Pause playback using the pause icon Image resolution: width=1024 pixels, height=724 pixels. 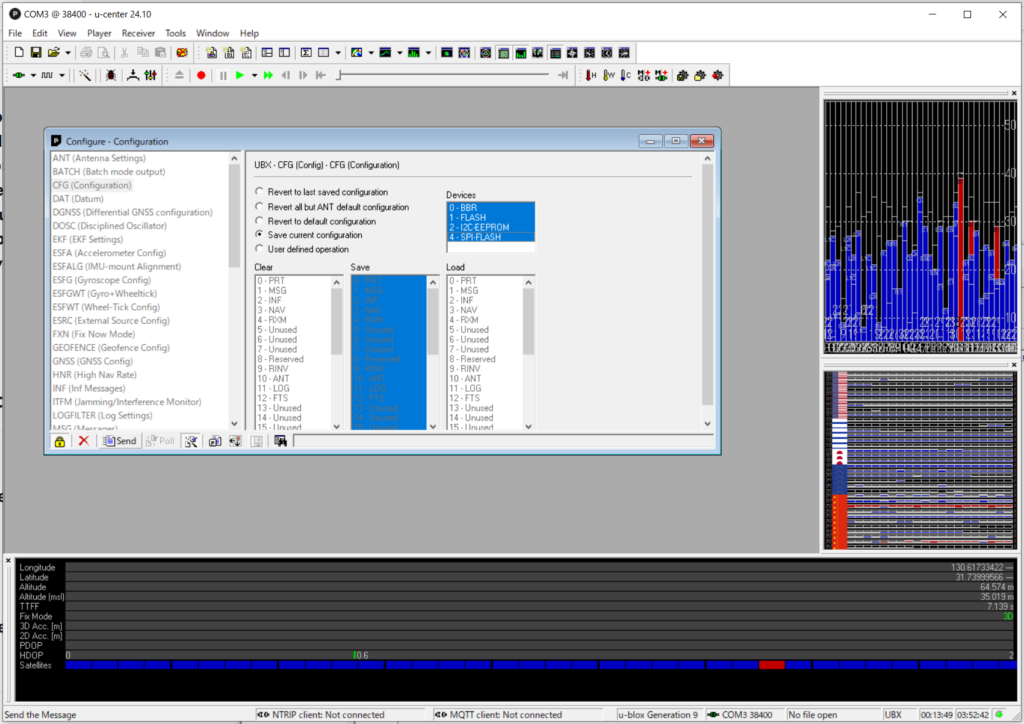coord(223,76)
